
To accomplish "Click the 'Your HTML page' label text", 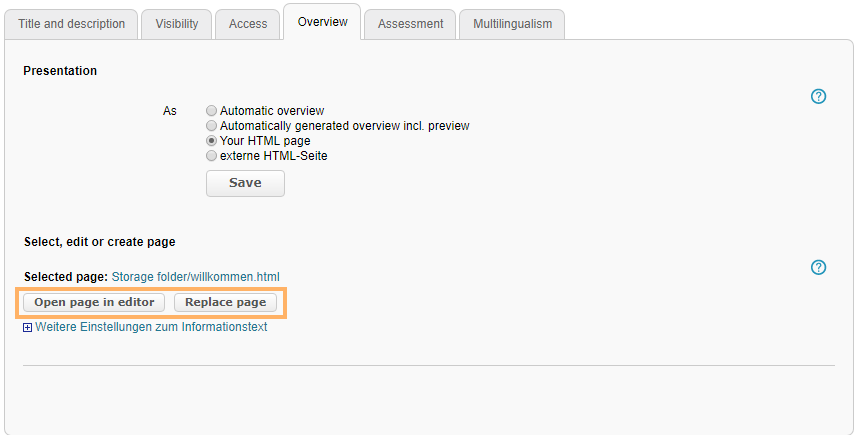I will [x=265, y=141].
